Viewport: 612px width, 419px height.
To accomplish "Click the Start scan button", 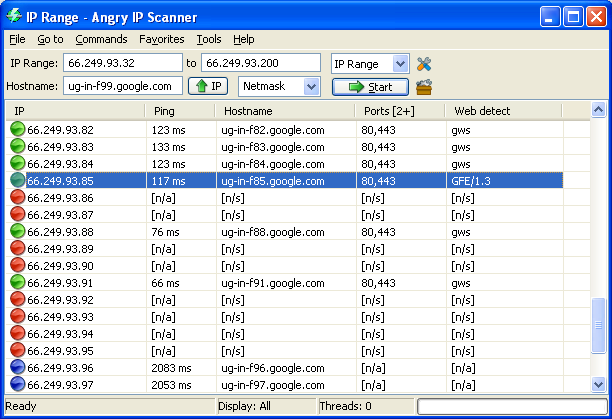I will point(370,87).
